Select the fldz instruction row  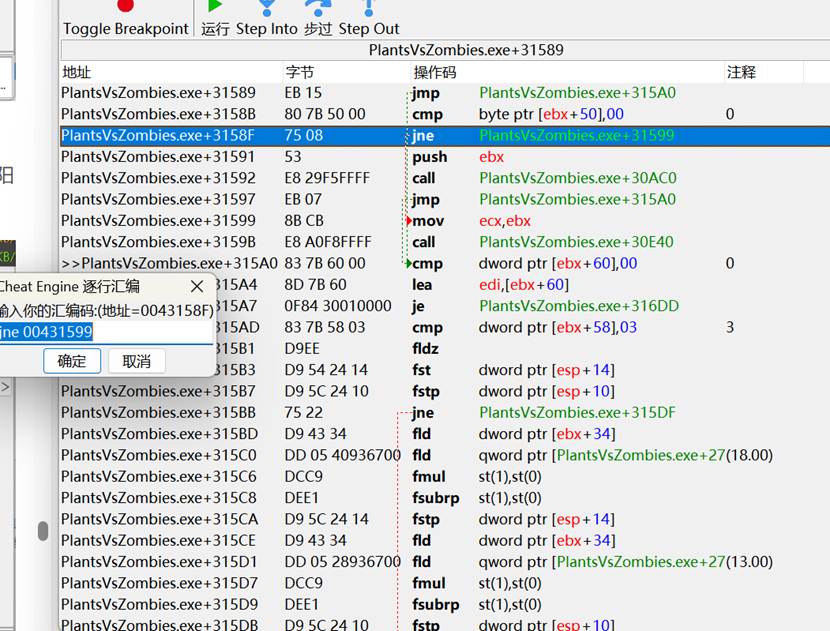523,348
